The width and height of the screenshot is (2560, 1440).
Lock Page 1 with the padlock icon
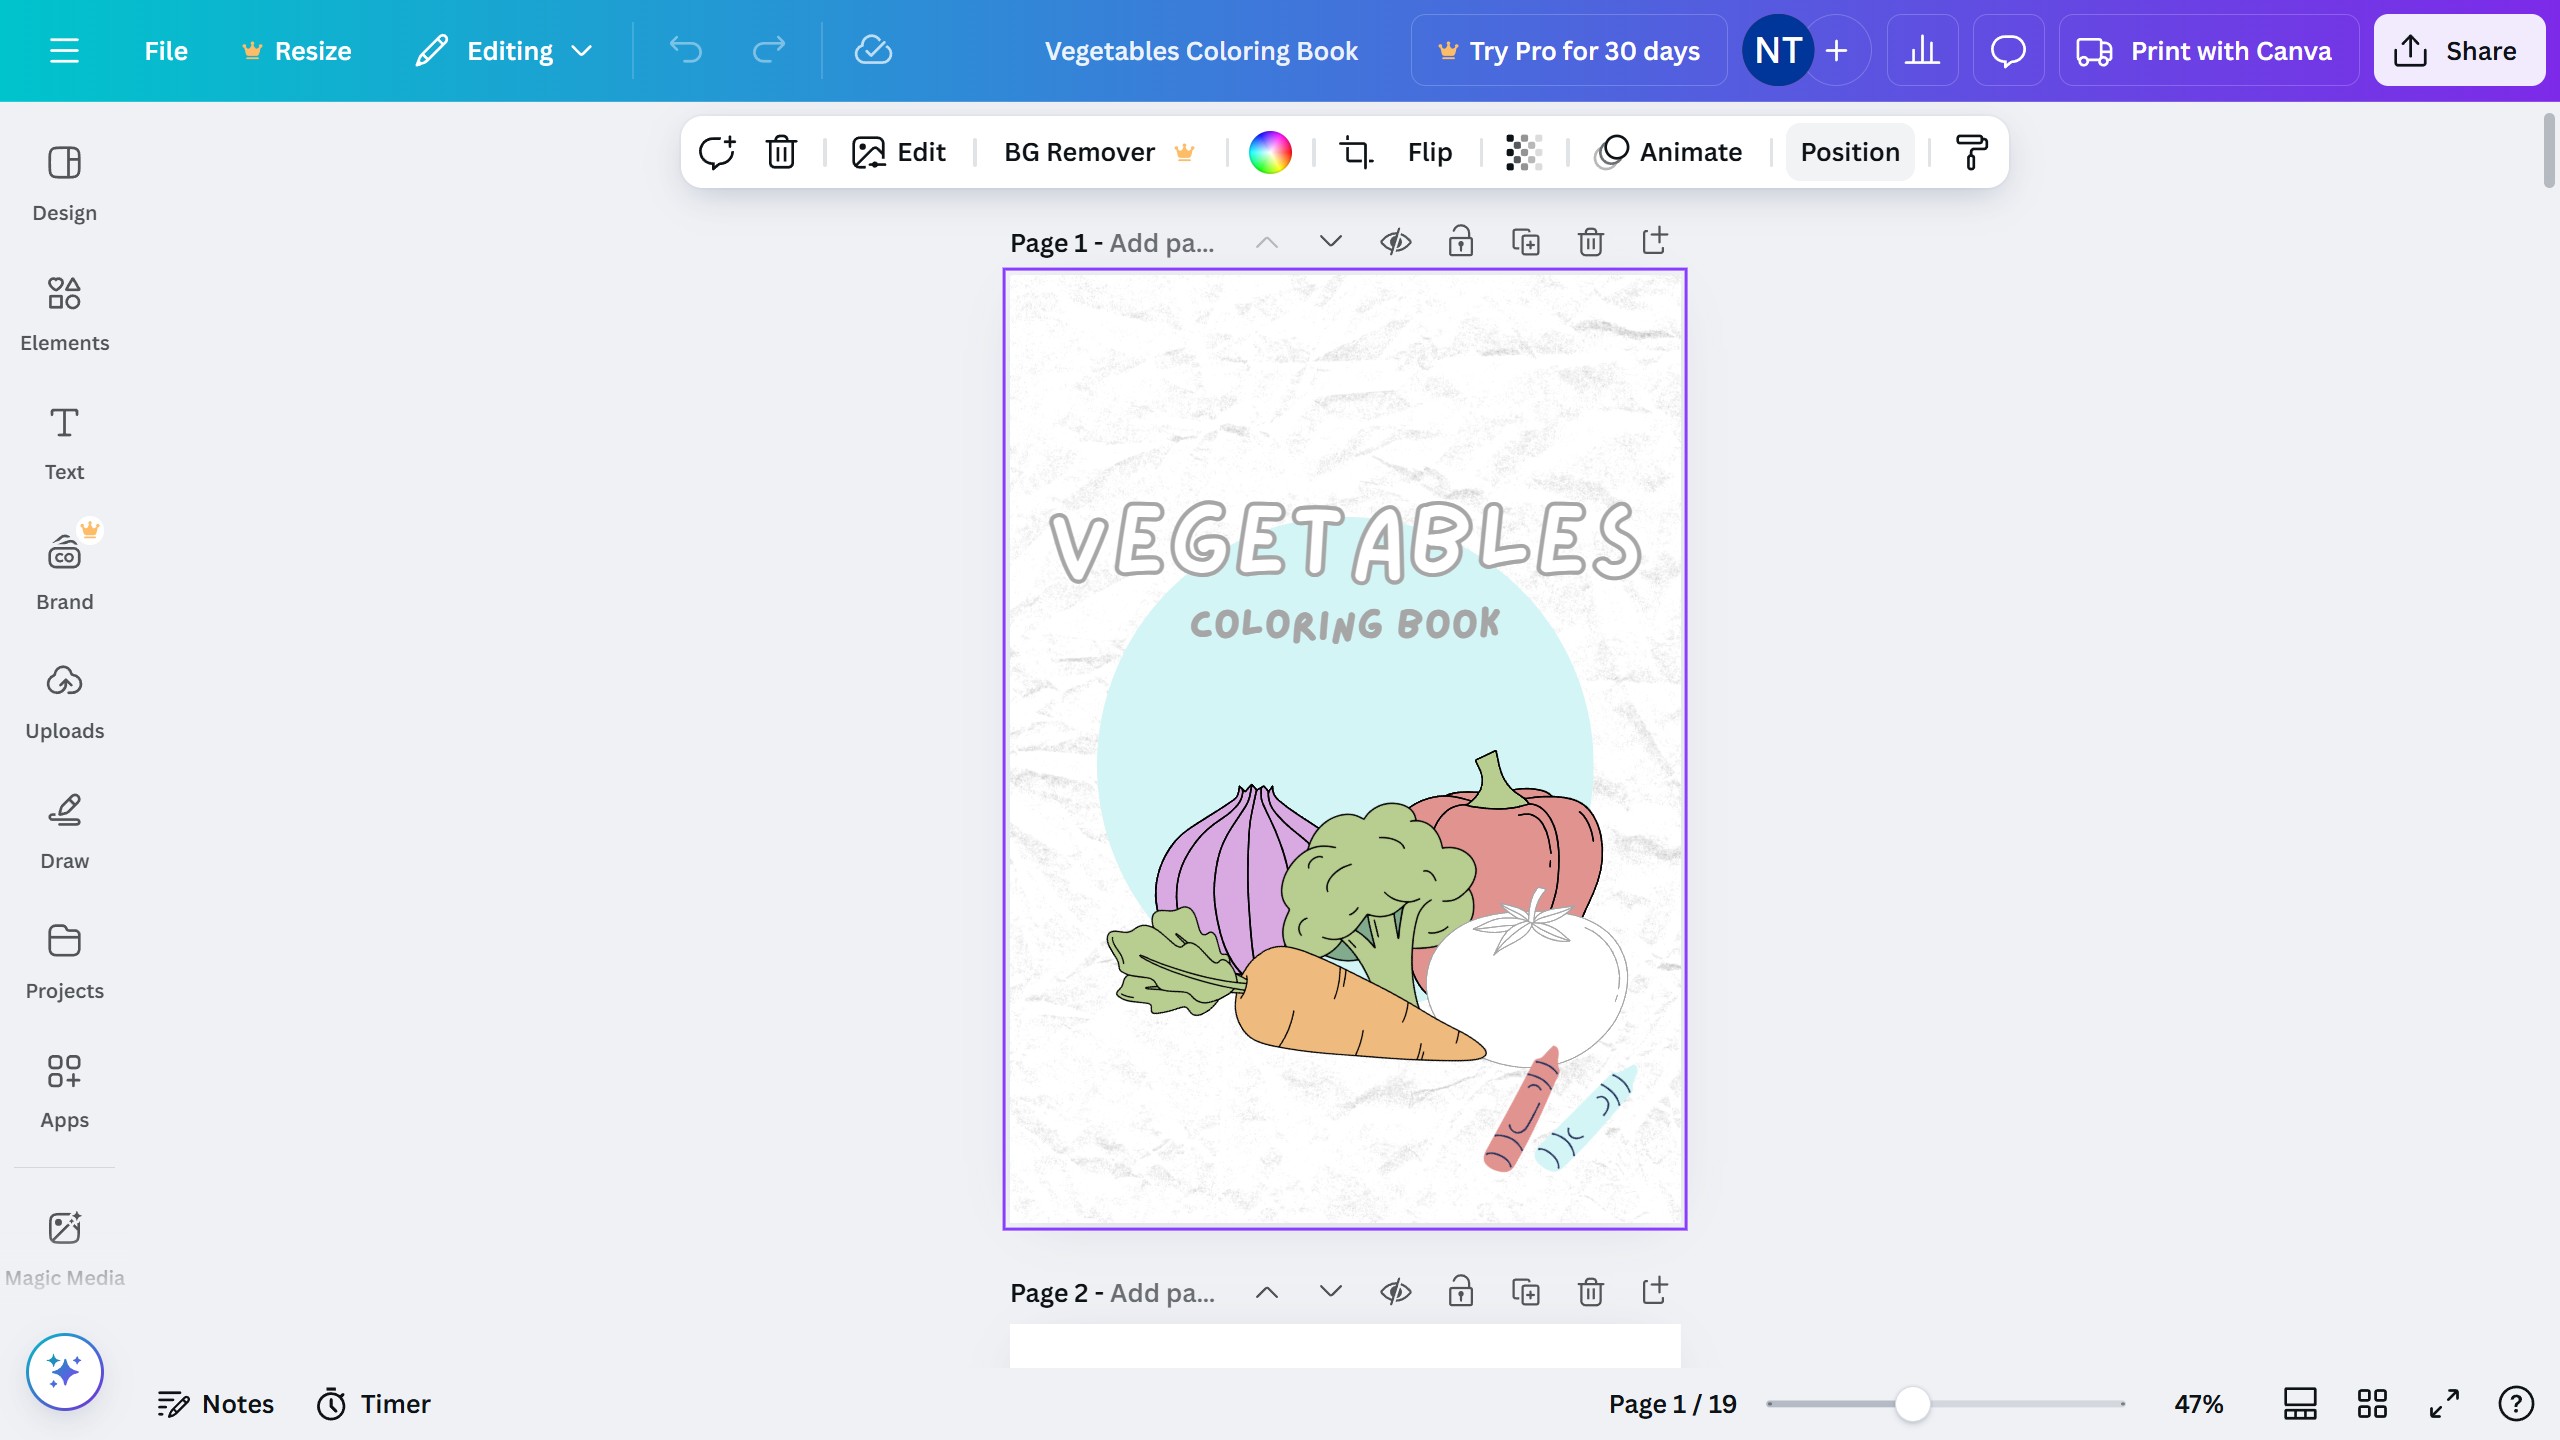point(1460,242)
